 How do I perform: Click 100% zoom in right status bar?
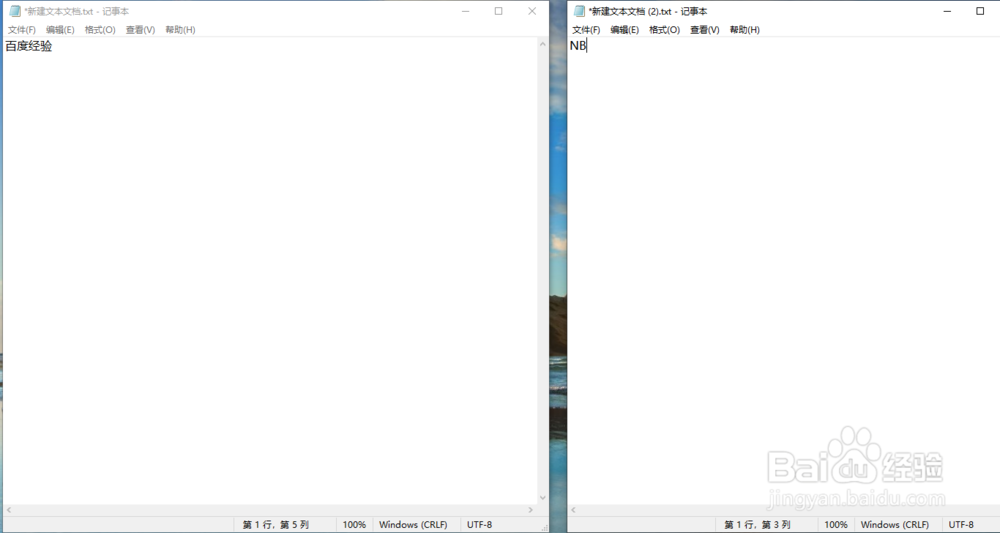click(x=835, y=525)
